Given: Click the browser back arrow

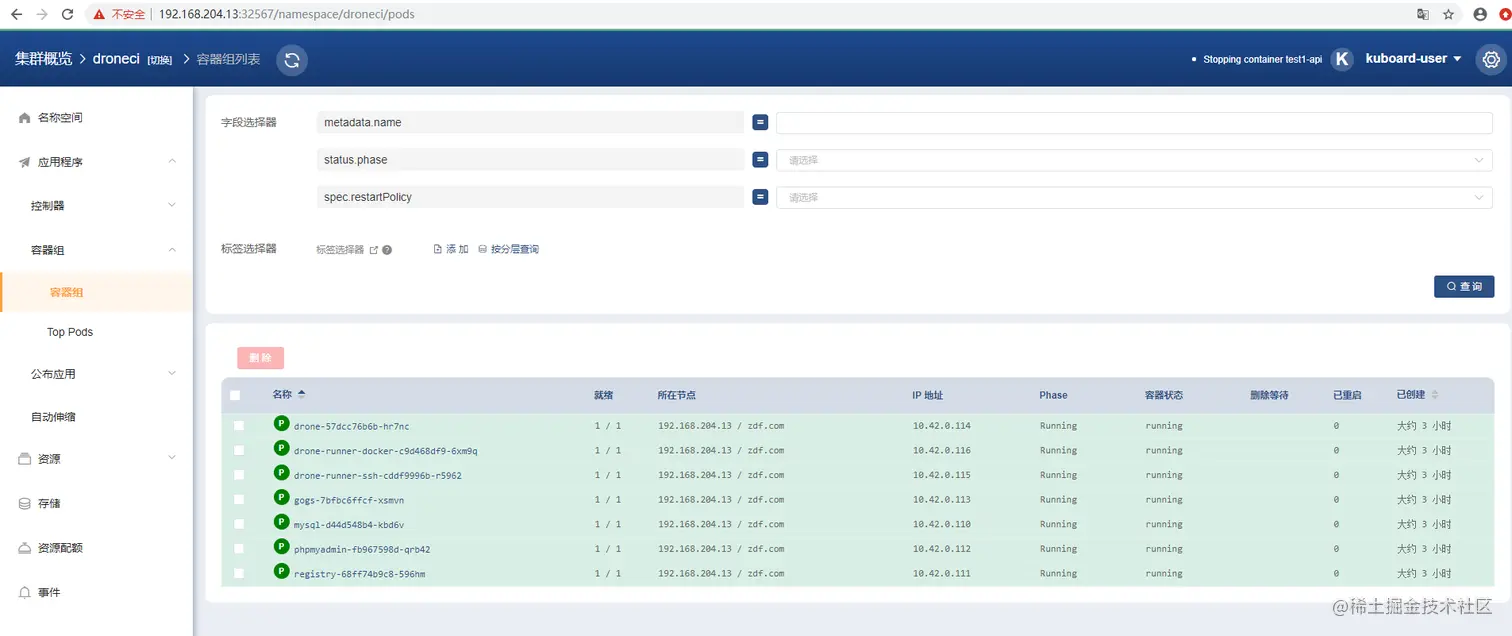Looking at the screenshot, I should [x=16, y=14].
